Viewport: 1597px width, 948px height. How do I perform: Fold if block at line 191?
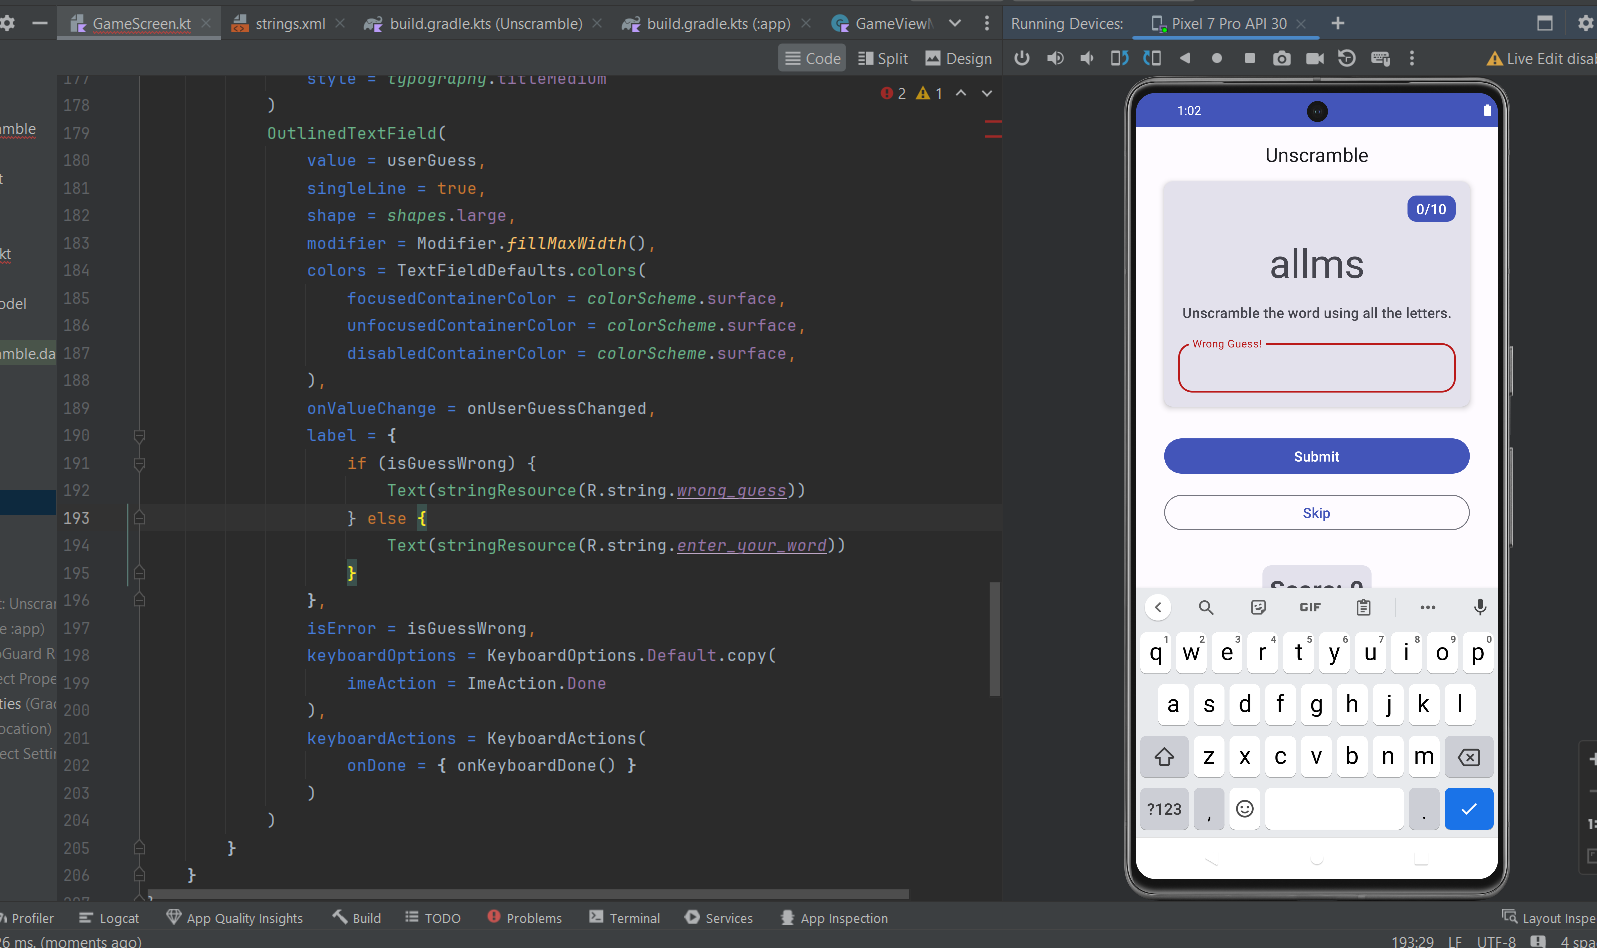139,464
